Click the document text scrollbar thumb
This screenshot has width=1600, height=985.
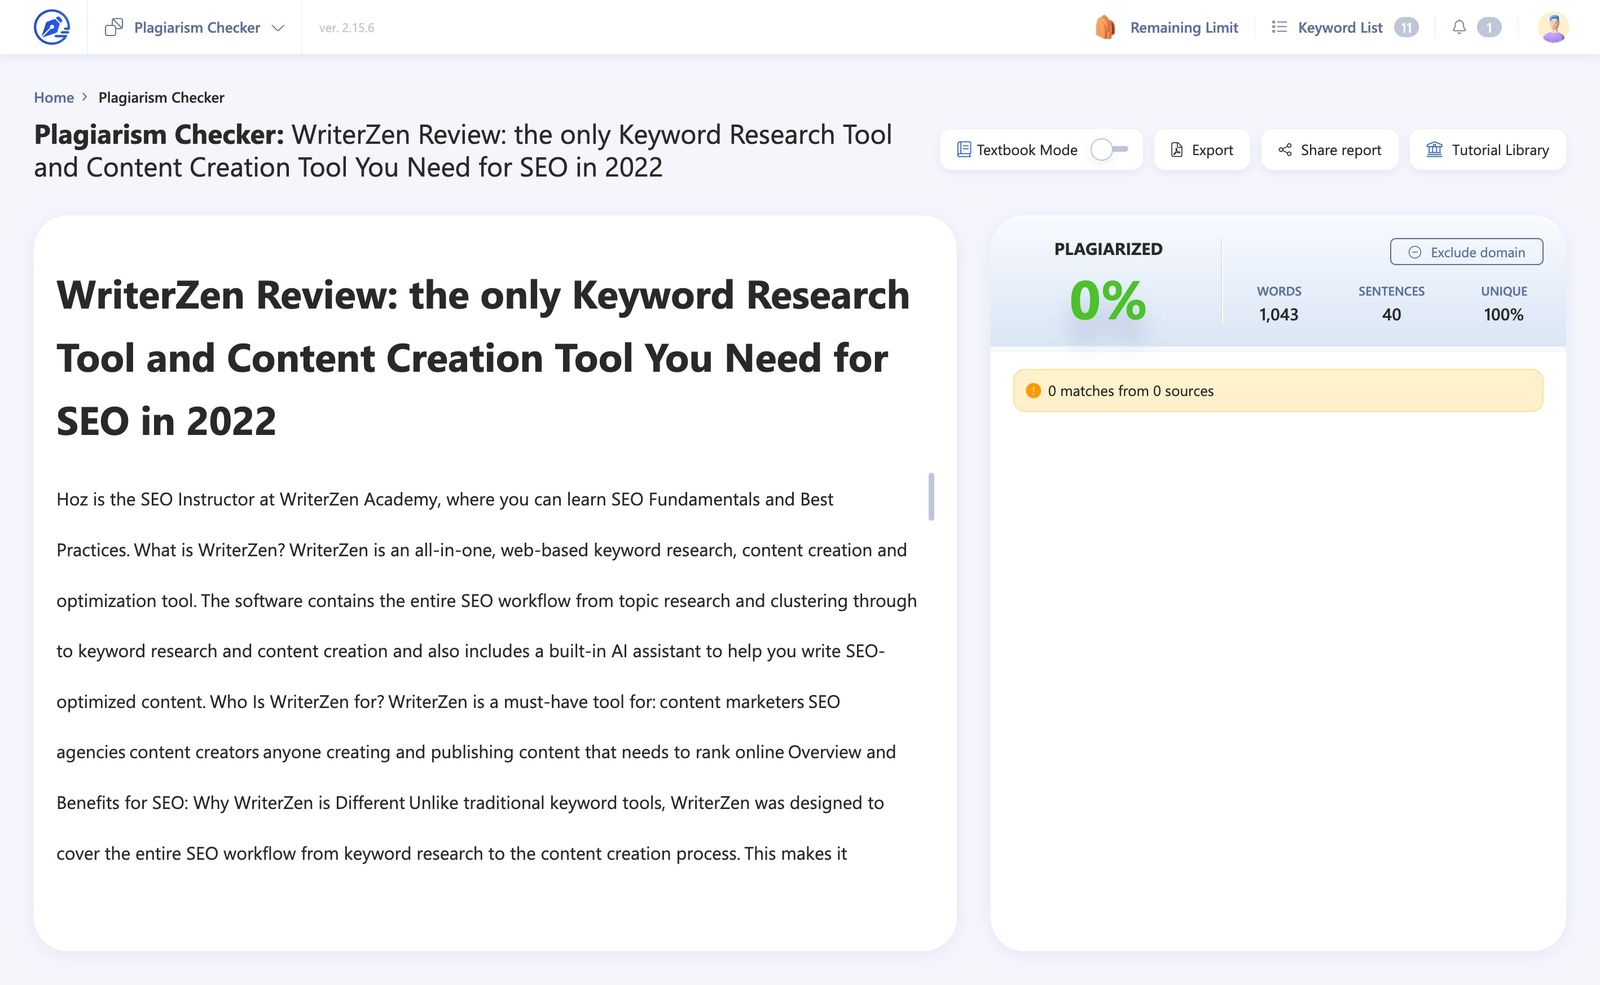point(931,497)
